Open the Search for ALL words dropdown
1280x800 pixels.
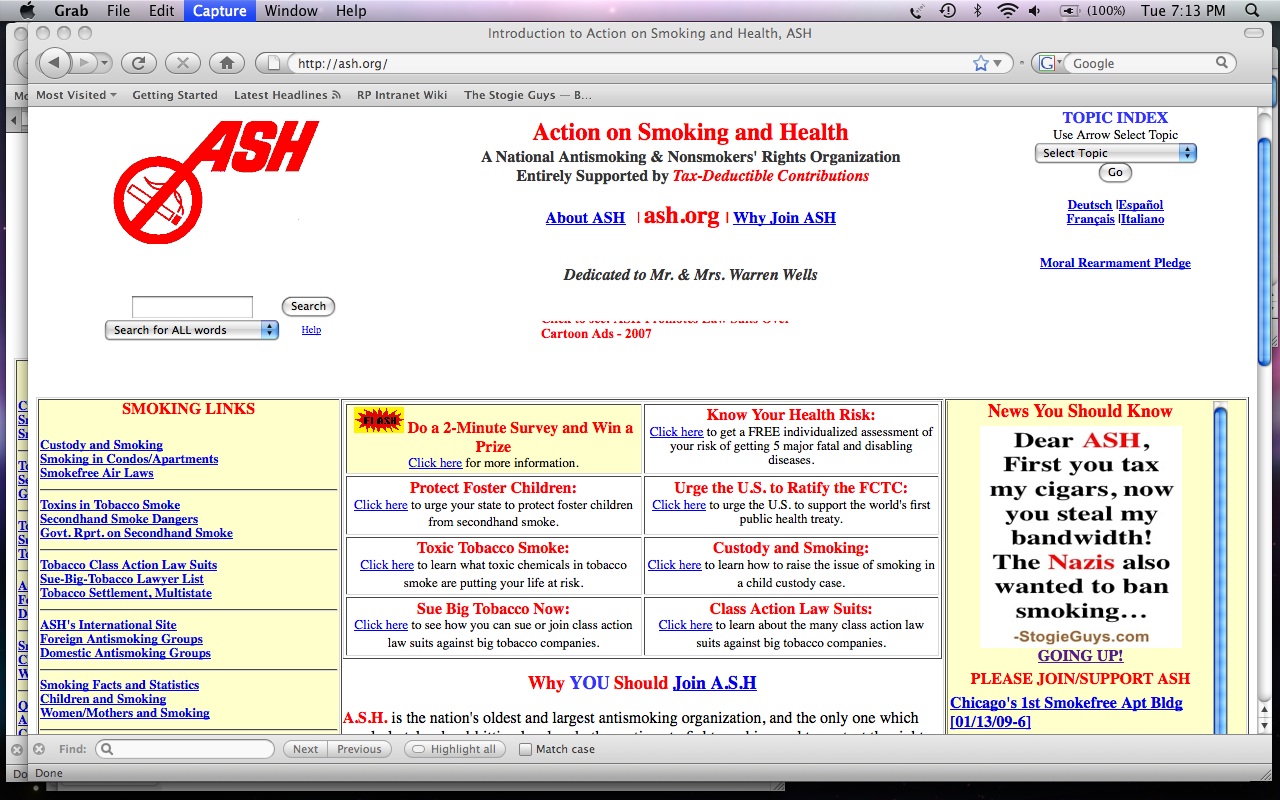coord(192,330)
